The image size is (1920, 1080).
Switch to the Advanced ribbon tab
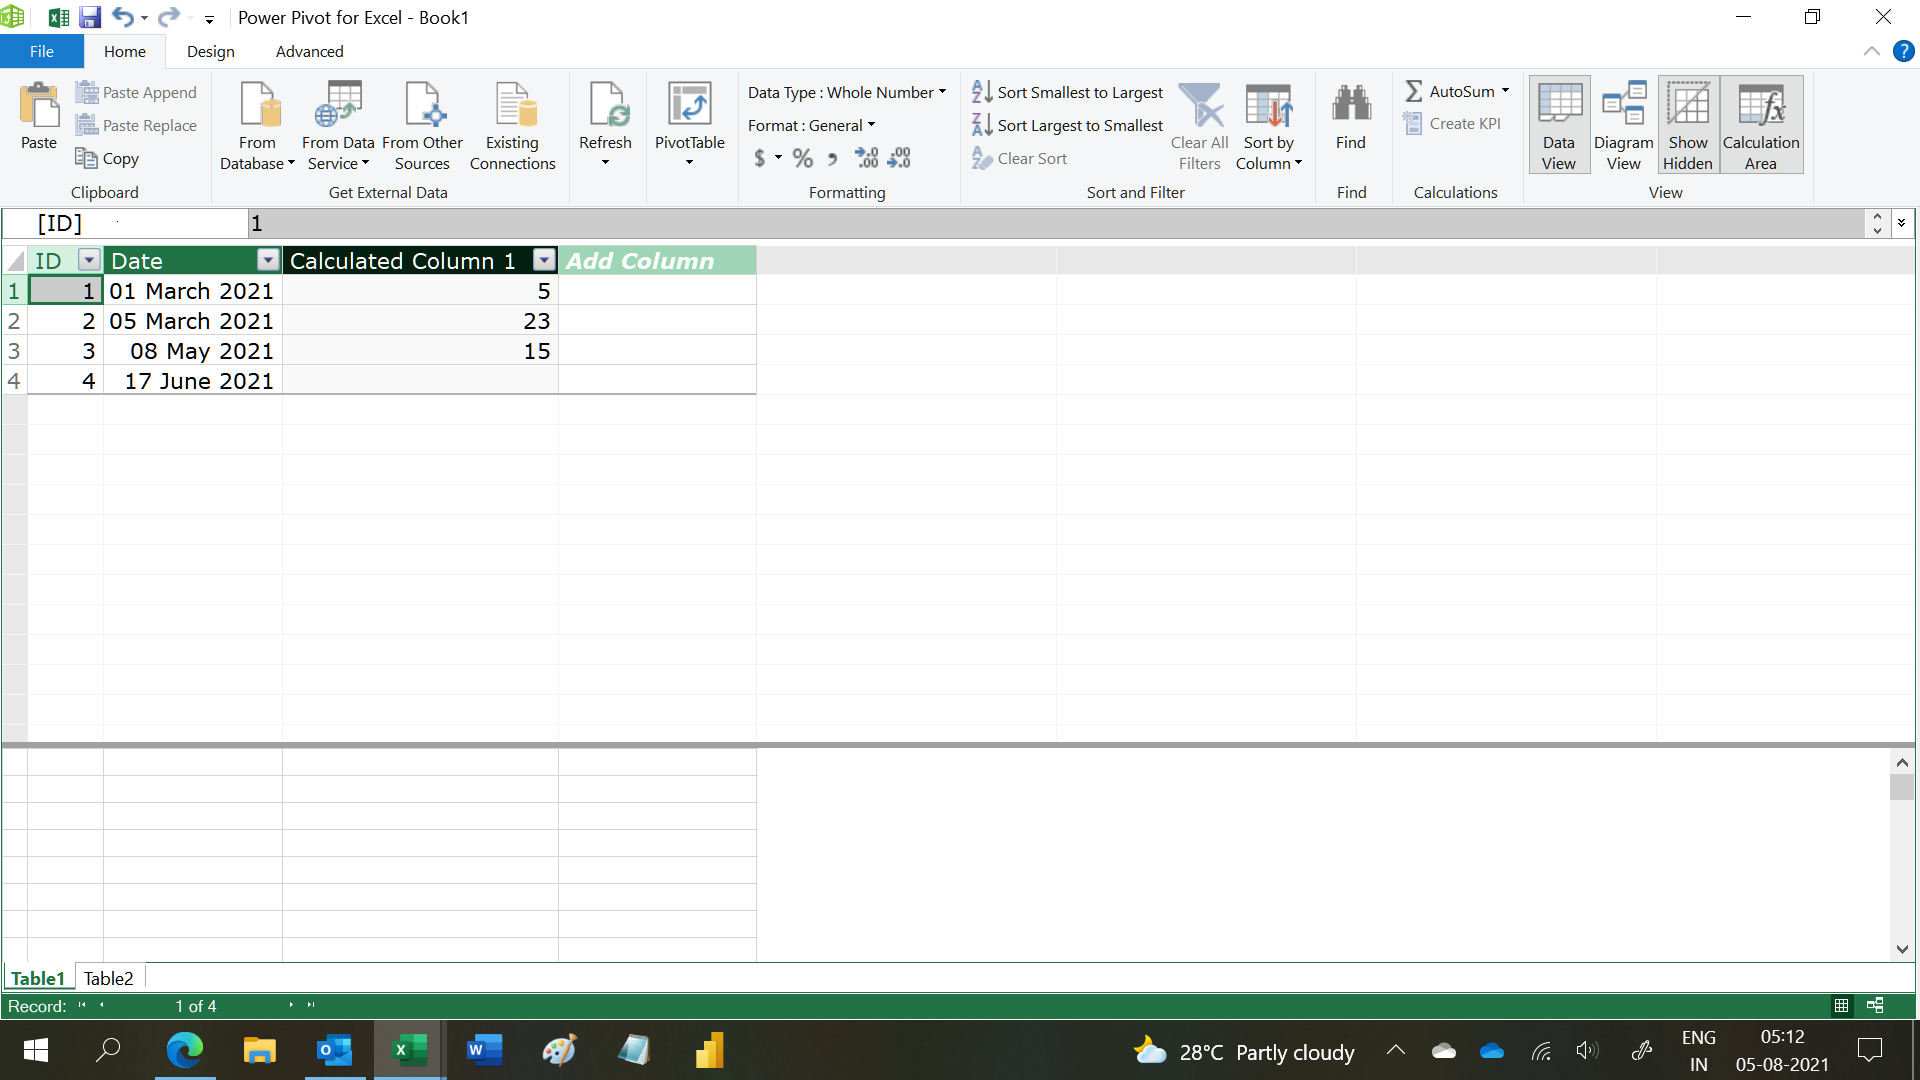[x=309, y=51]
